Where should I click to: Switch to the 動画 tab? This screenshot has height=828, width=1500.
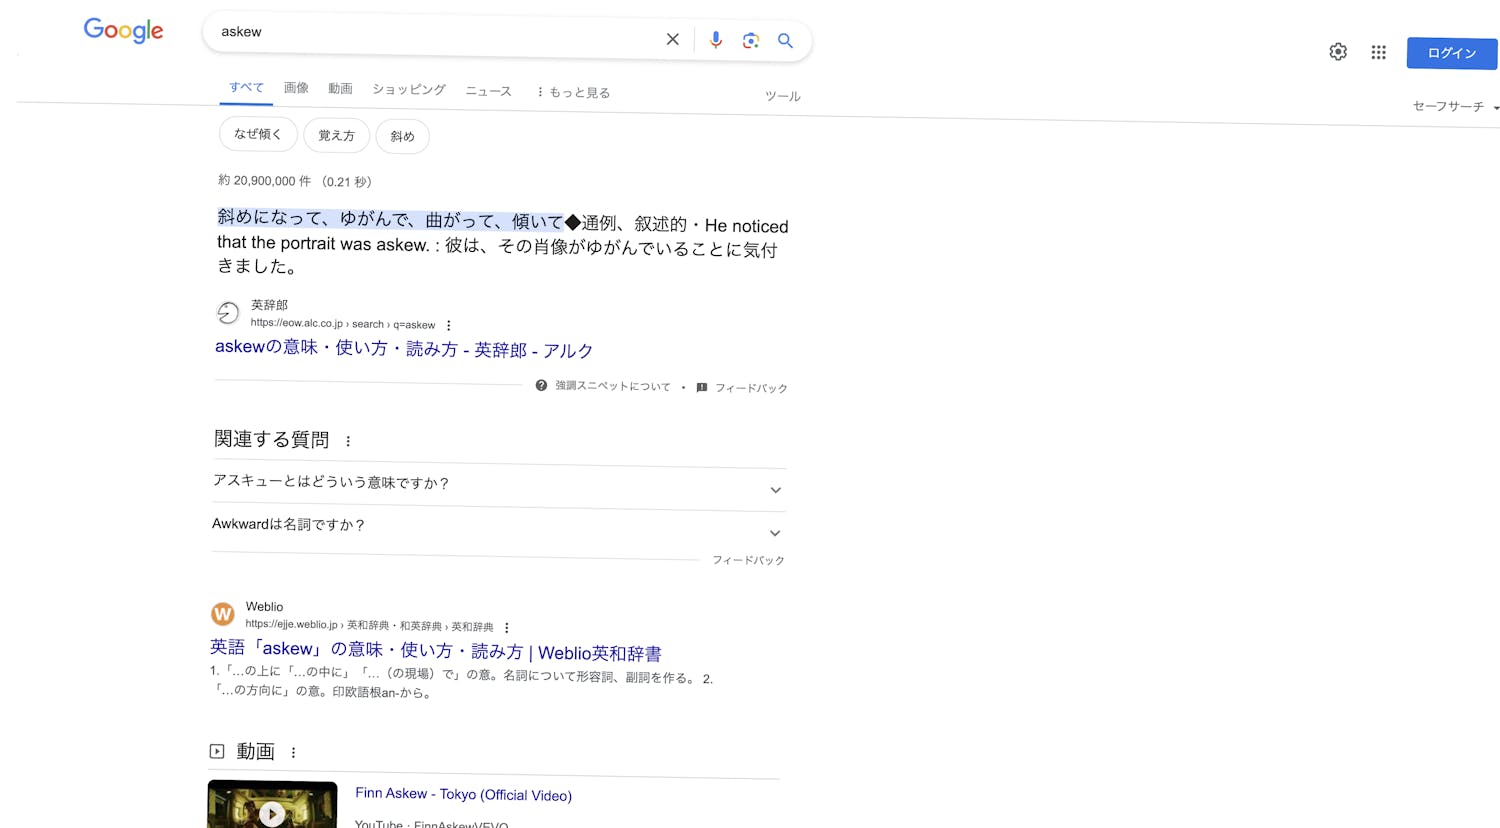tap(340, 89)
